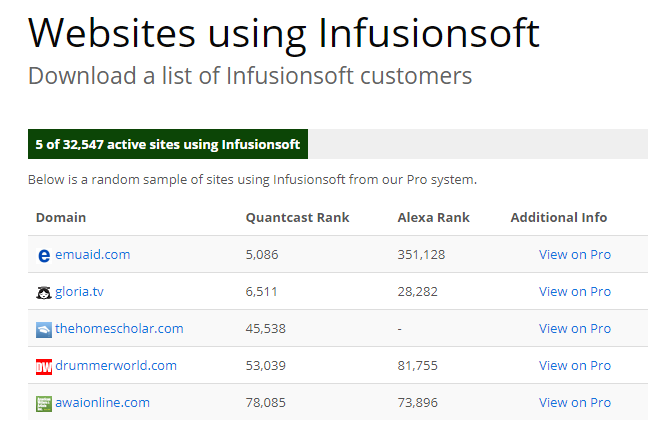This screenshot has width=649, height=445.
Task: Select the Alexa rank value 81,755
Action: click(x=418, y=366)
